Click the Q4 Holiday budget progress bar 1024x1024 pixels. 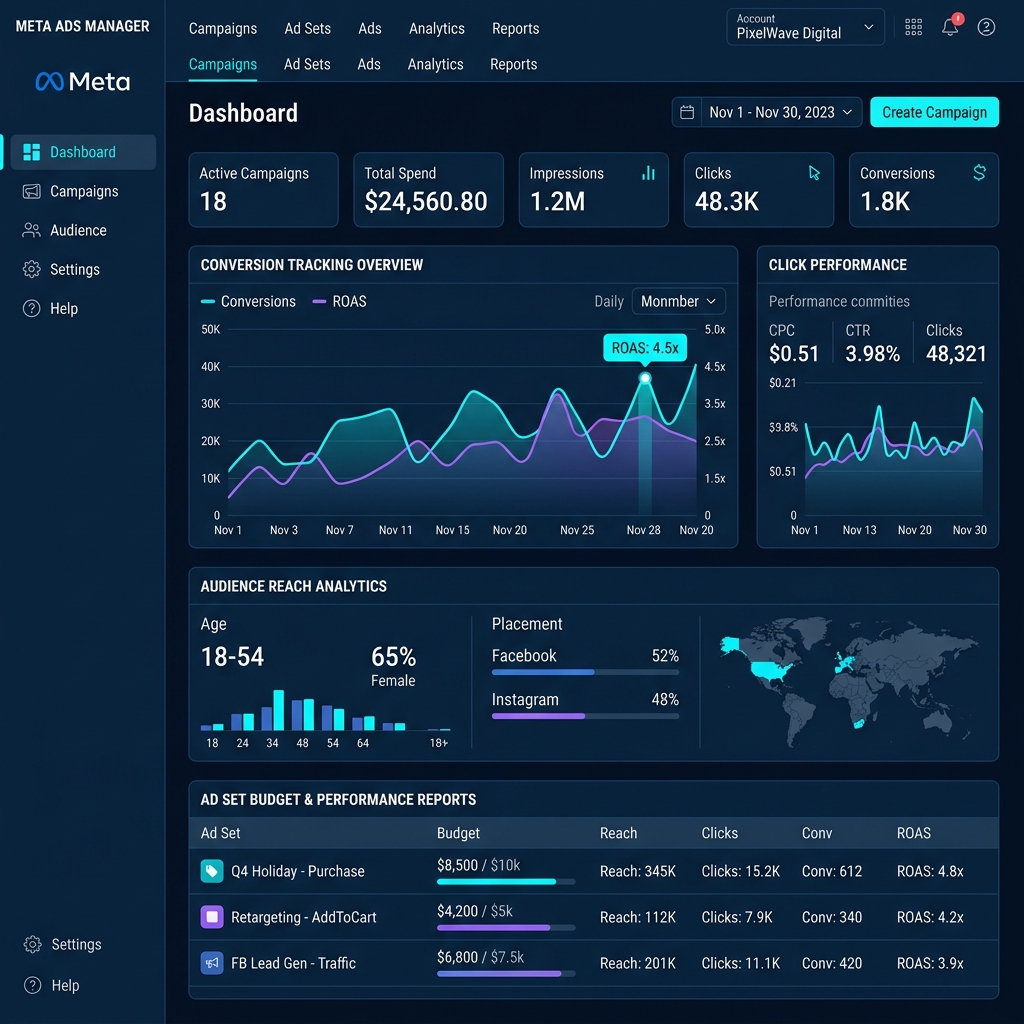506,882
